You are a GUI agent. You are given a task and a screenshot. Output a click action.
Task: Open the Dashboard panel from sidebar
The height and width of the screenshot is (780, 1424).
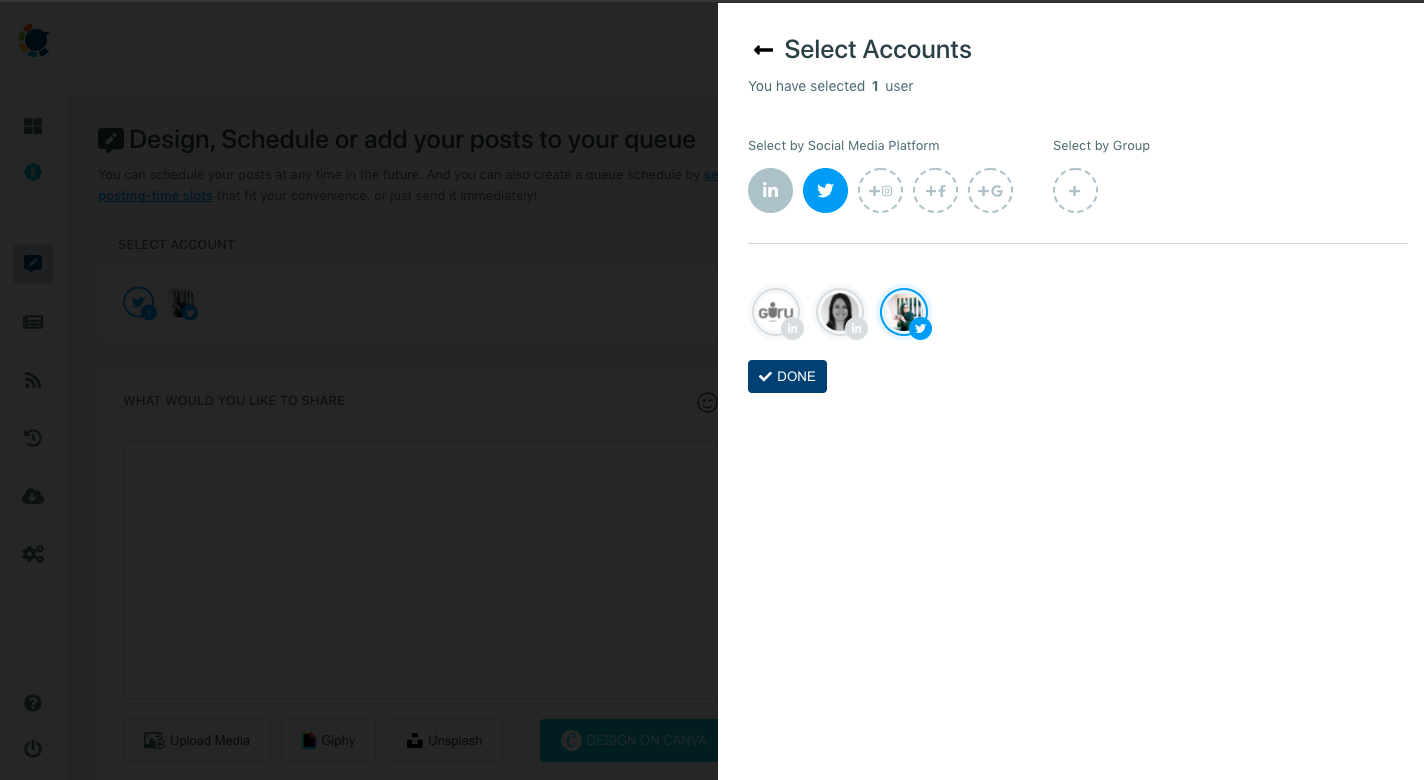click(33, 126)
